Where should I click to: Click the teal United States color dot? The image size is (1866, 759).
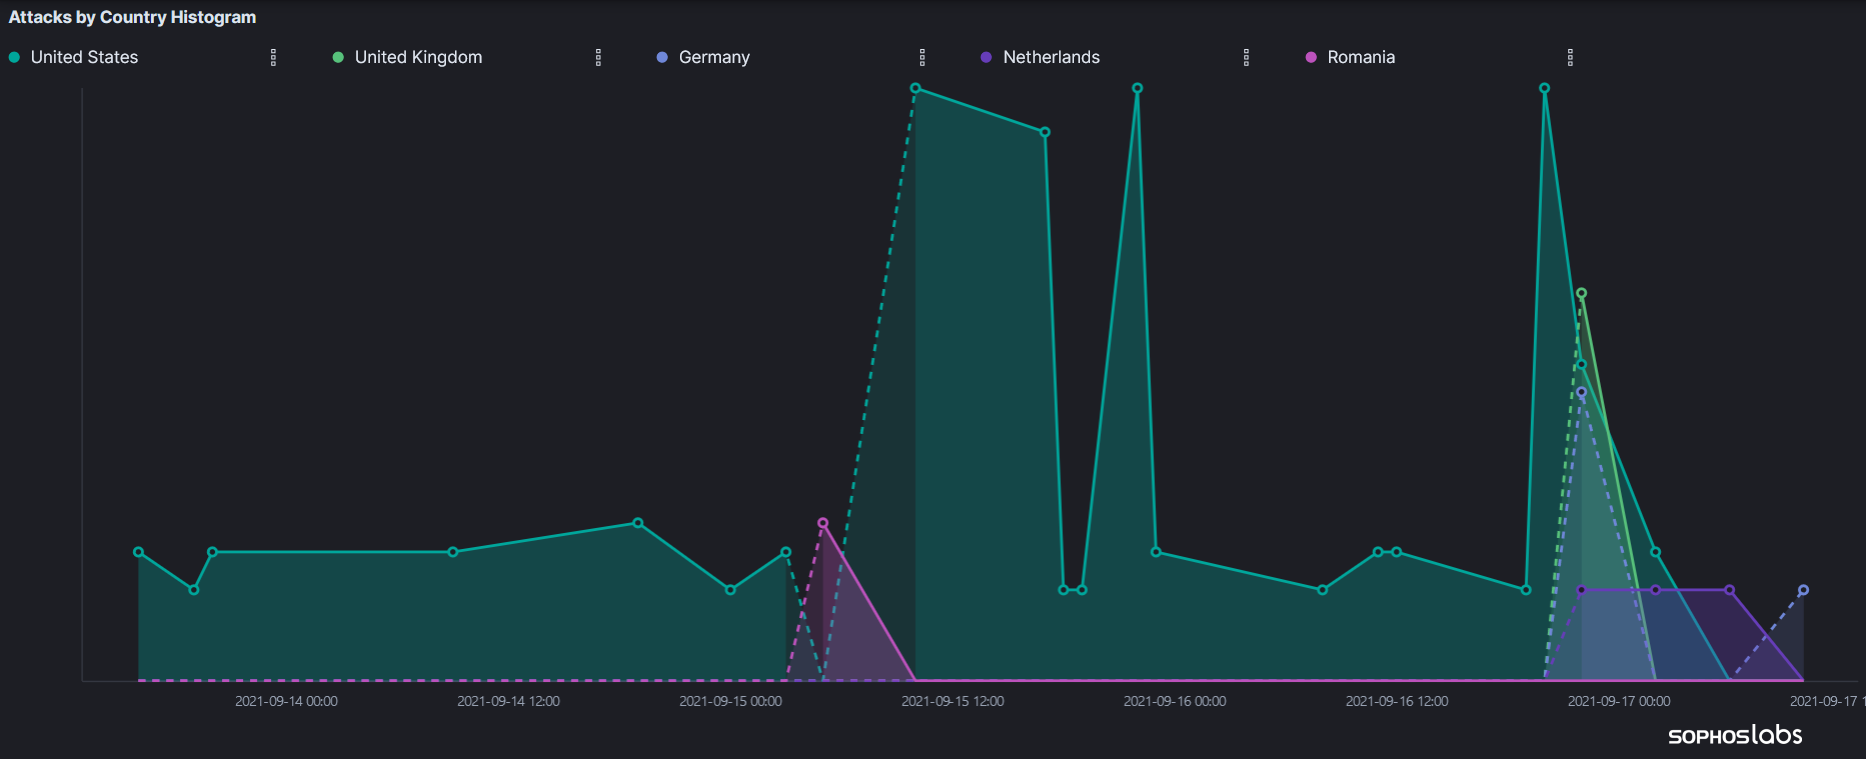pos(14,57)
